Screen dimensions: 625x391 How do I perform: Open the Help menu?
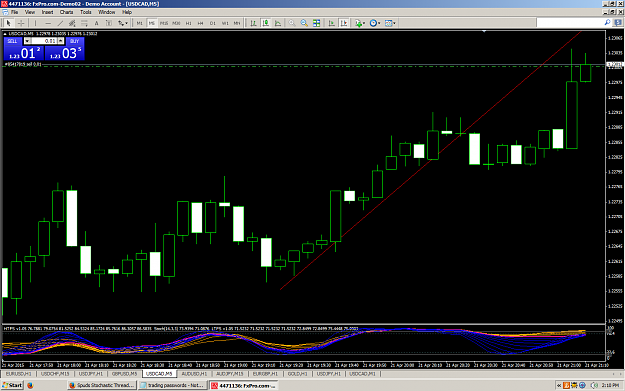click(127, 12)
